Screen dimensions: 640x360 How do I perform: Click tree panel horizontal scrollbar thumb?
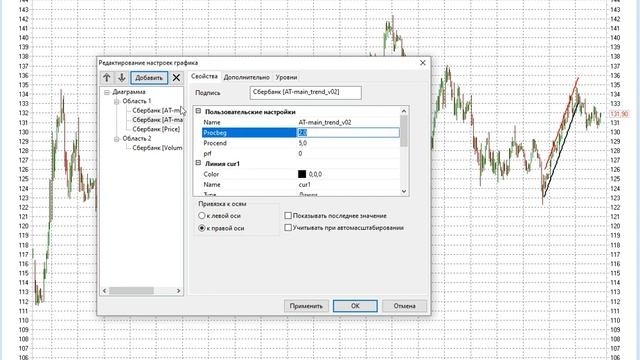pos(131,291)
